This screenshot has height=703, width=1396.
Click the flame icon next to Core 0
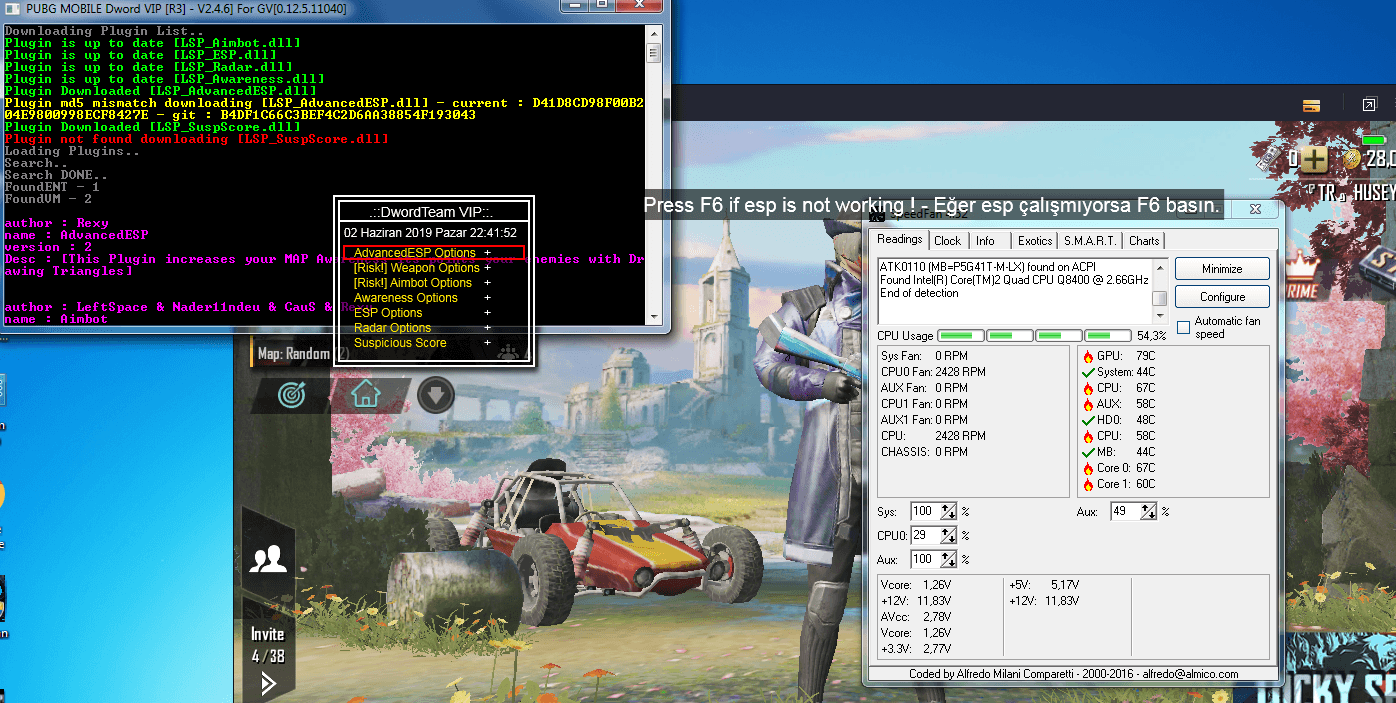[1088, 468]
